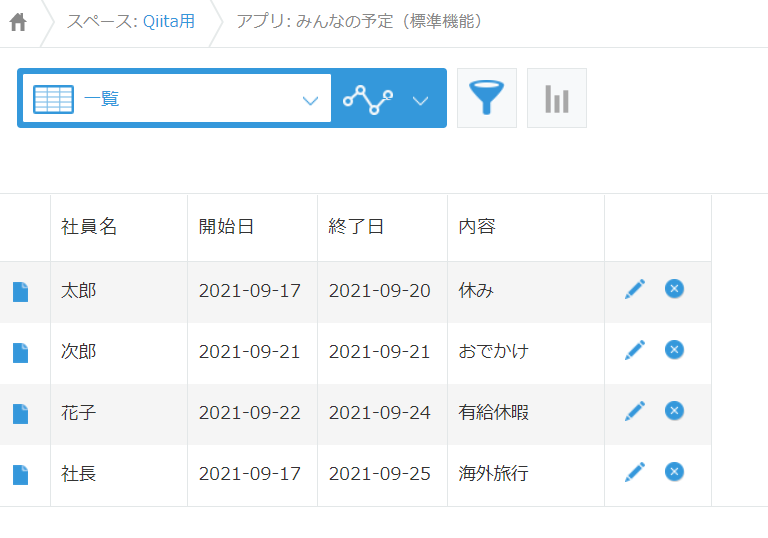Edit the 社長 record with pencil
Viewport: 768px width, 538px height.
tap(635, 472)
